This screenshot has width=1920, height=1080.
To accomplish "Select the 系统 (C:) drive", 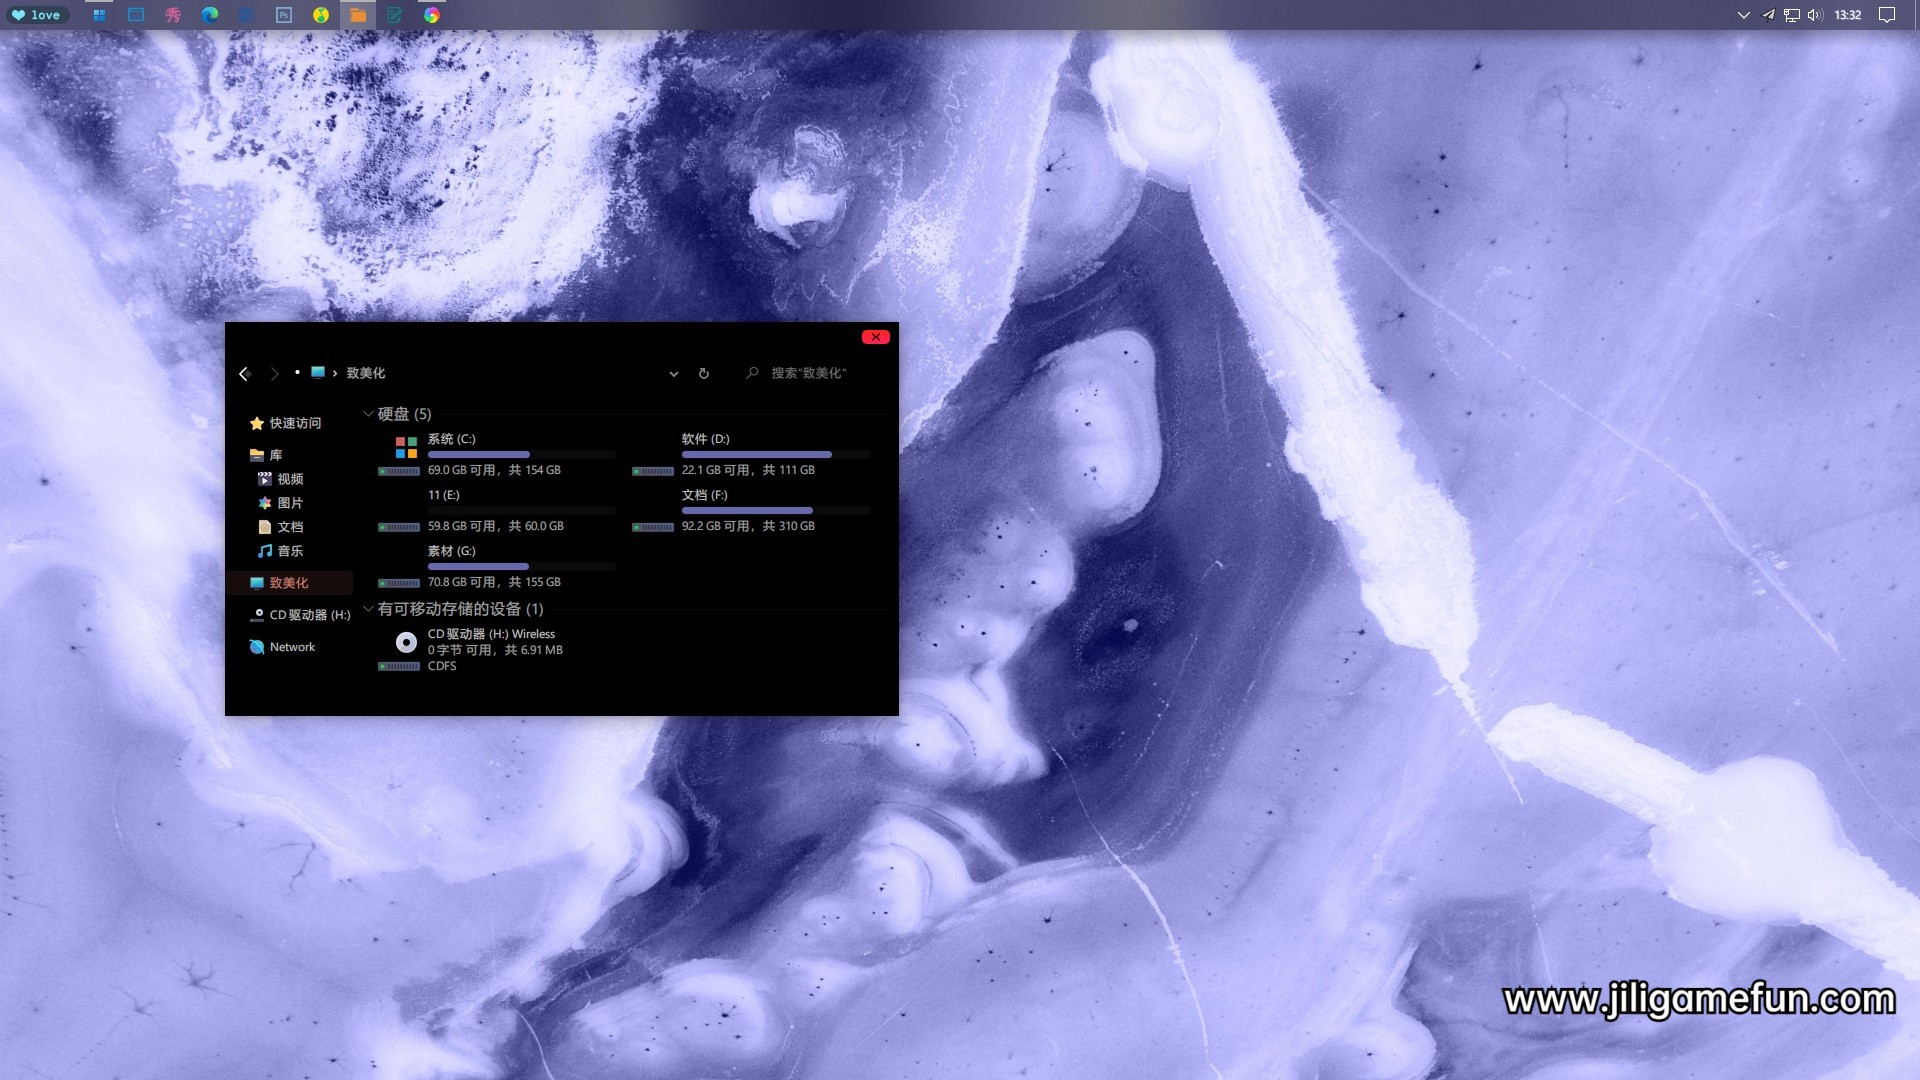I will [x=497, y=454].
